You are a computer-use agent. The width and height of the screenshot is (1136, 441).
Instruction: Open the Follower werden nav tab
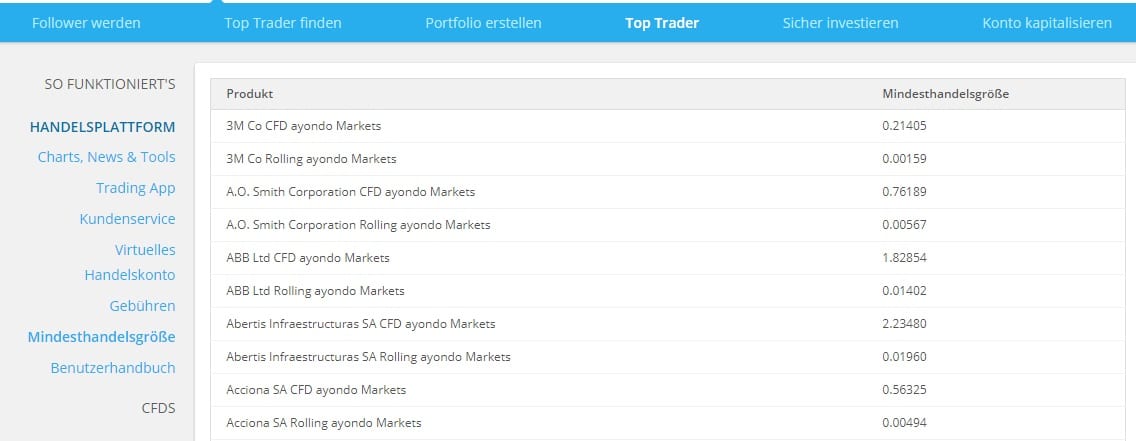pos(86,22)
